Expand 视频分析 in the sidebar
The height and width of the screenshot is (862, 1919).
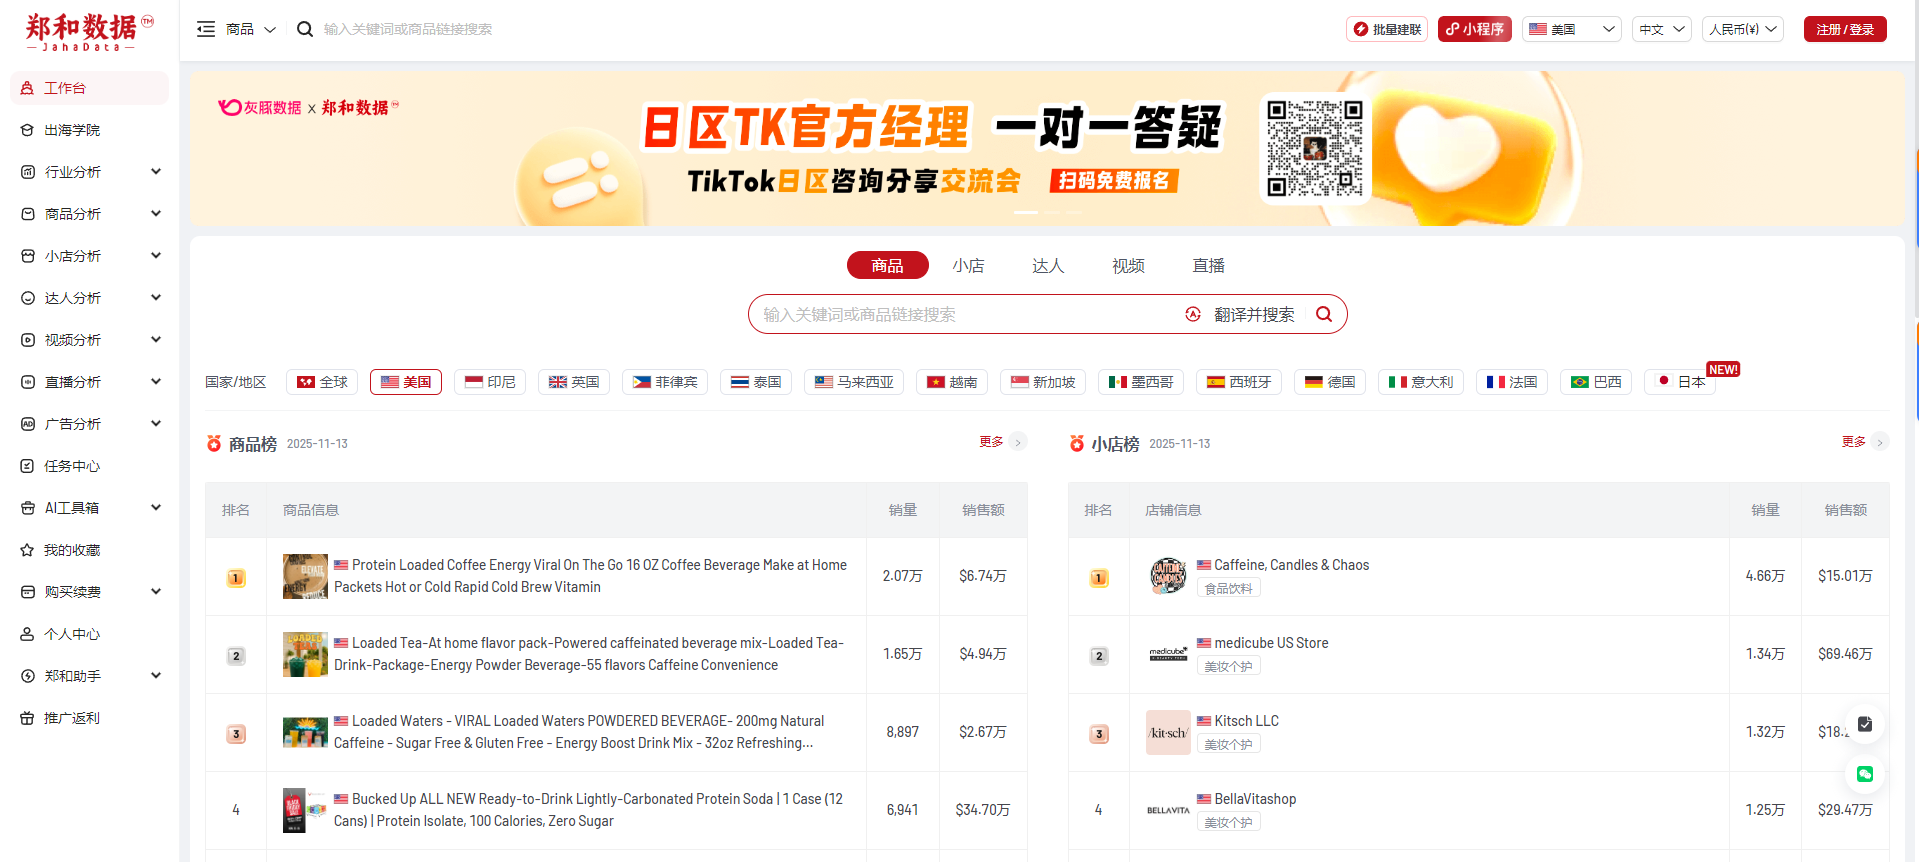point(89,340)
